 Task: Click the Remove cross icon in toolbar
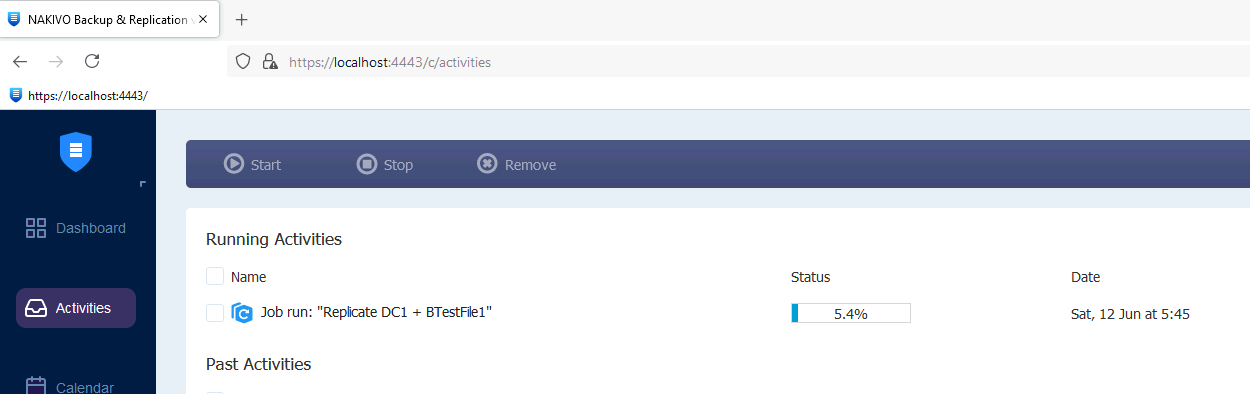coord(487,164)
